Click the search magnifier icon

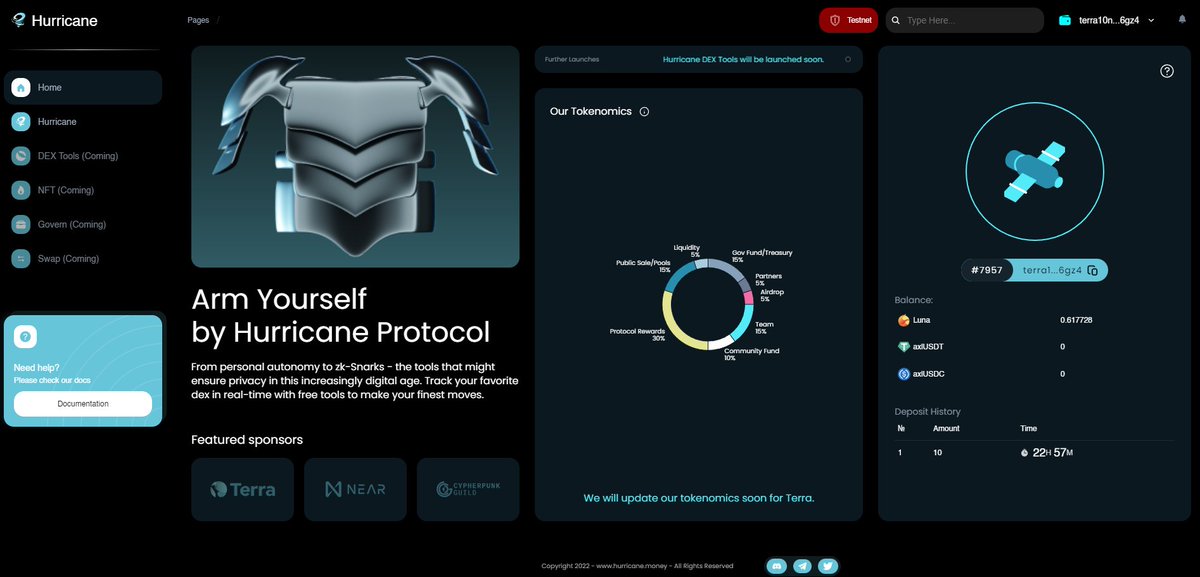(x=895, y=20)
